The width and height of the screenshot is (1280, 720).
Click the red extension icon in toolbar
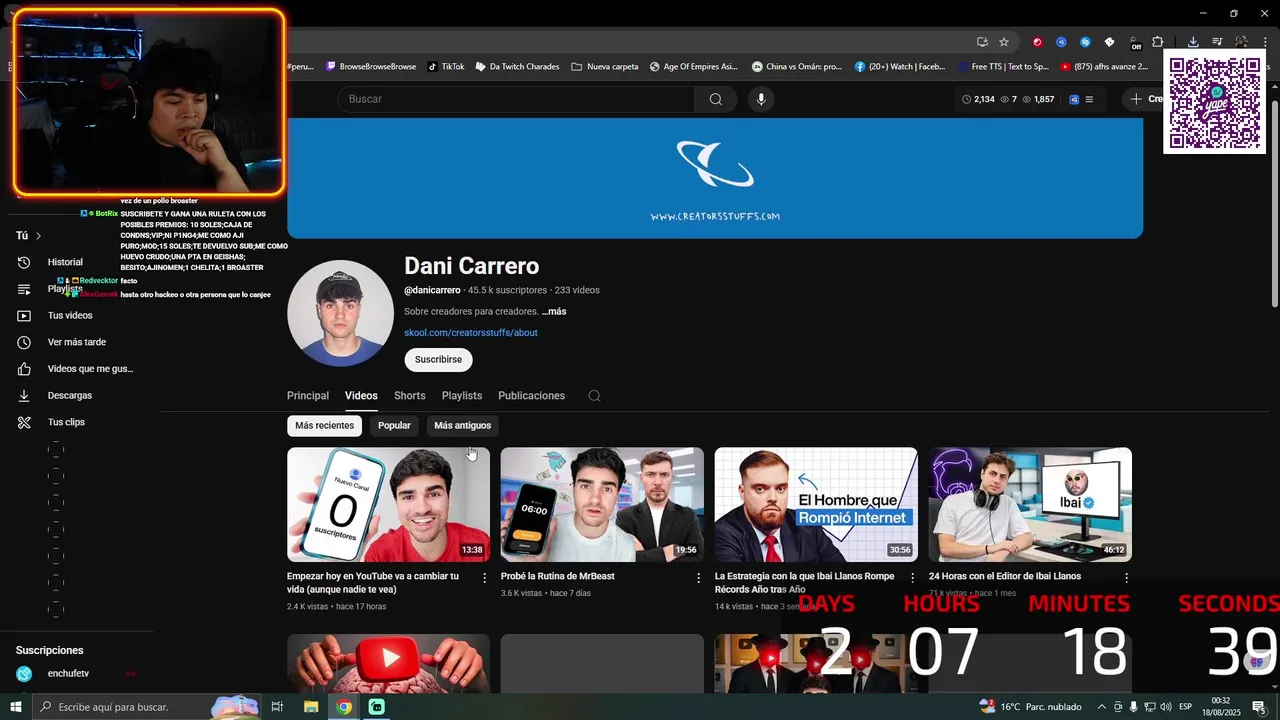(1037, 42)
